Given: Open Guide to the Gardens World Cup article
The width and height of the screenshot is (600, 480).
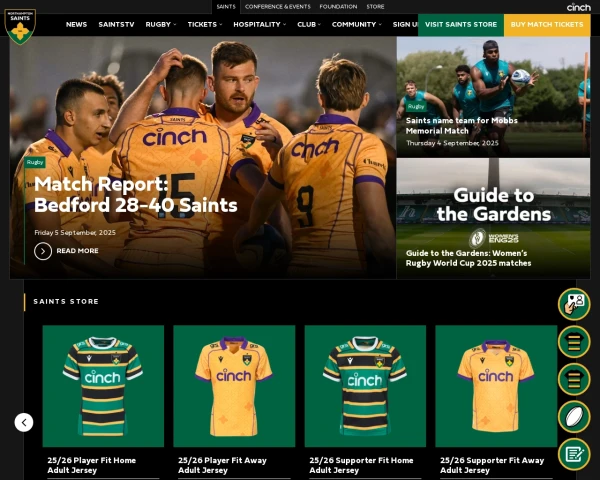Looking at the screenshot, I should pyautogui.click(x=468, y=258).
